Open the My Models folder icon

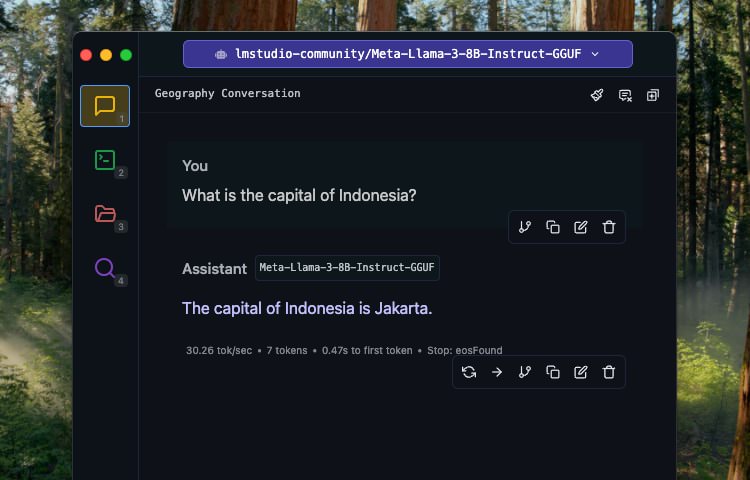point(105,214)
